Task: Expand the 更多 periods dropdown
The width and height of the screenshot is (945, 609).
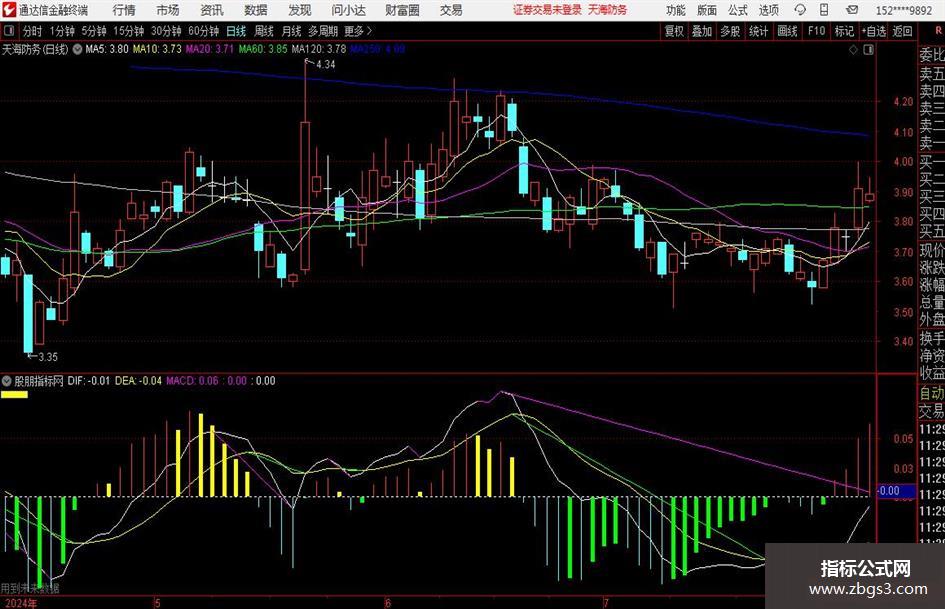Action: pos(358,31)
